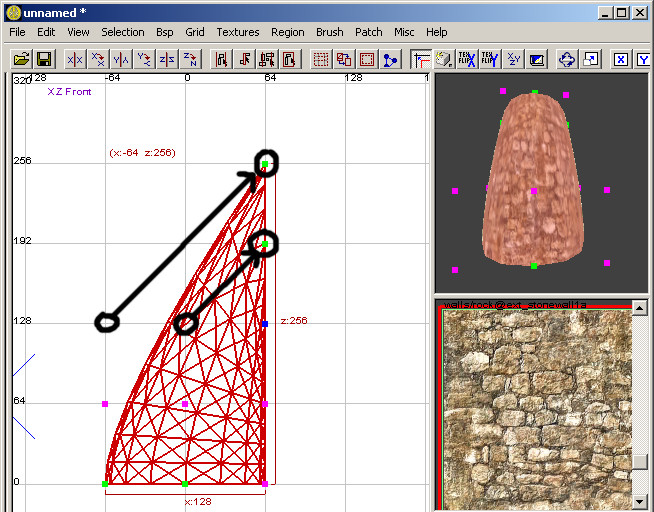The width and height of the screenshot is (654, 512).
Task: Minimize the unnamed editor window
Action: (x=605, y=13)
